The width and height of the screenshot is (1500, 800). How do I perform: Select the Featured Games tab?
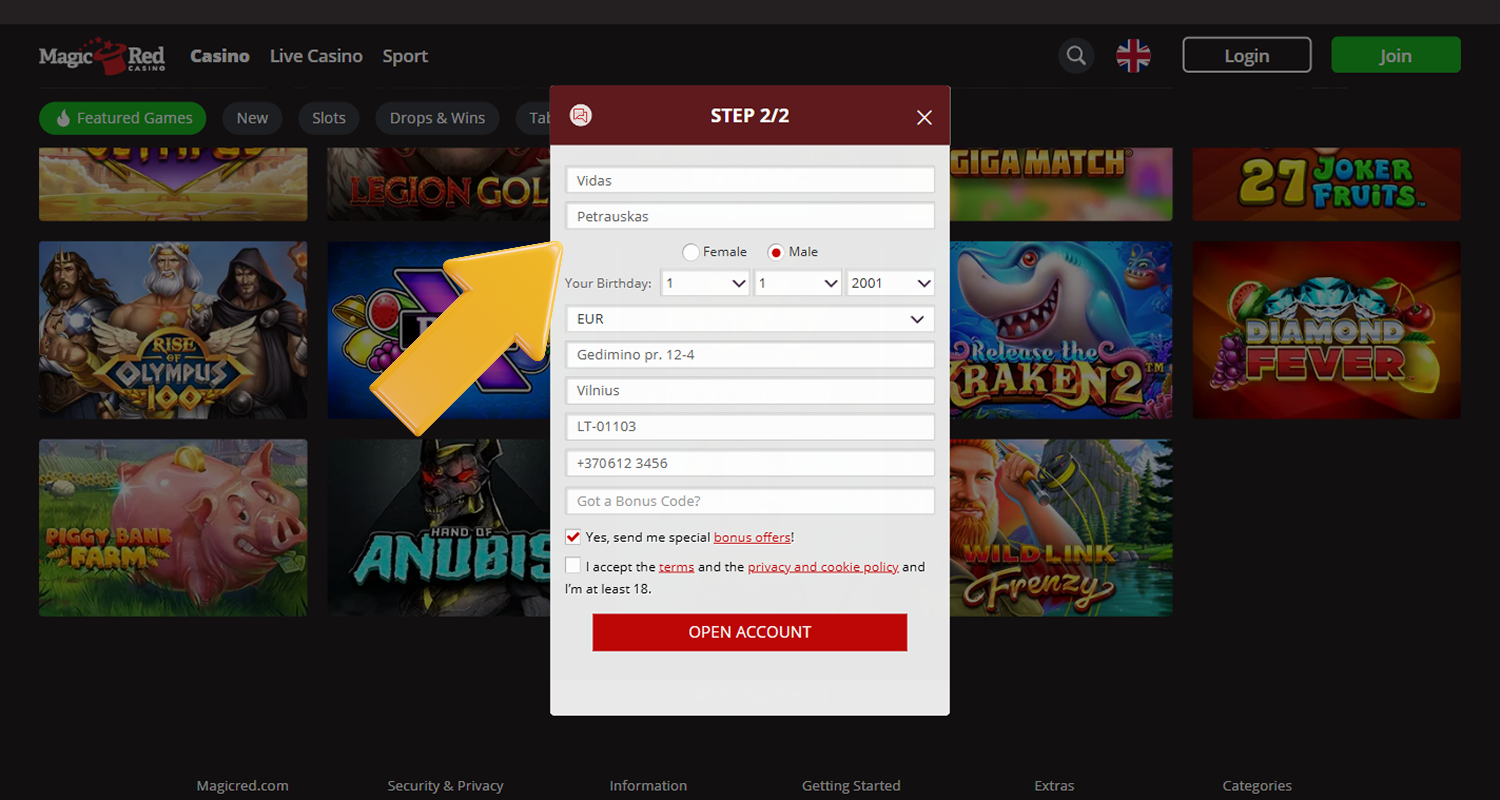click(x=123, y=118)
